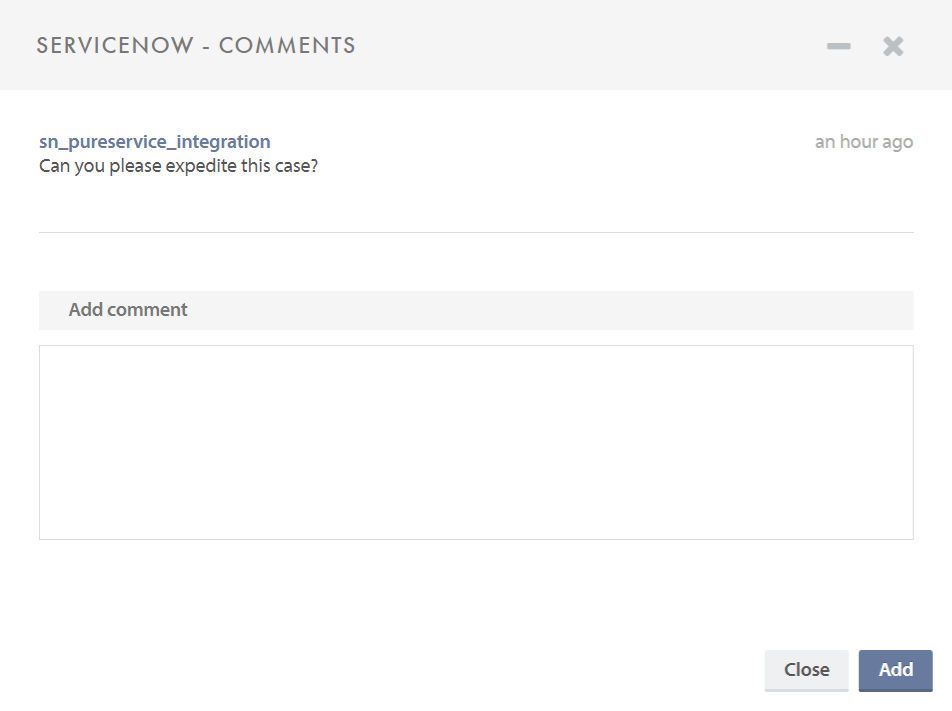Focus the empty comment text area
Screen dimensions: 952x711
tap(476, 442)
